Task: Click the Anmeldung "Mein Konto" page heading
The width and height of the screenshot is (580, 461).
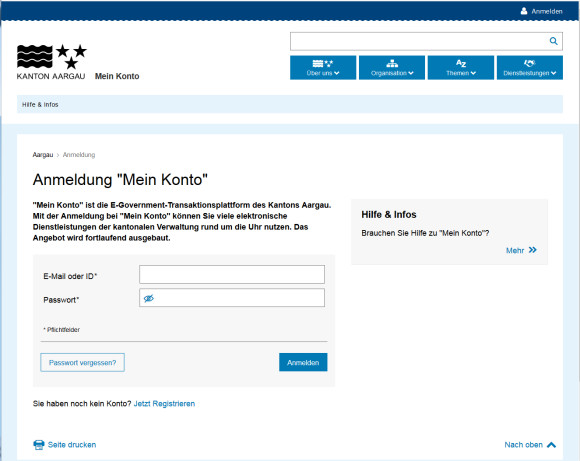Action: [120, 180]
